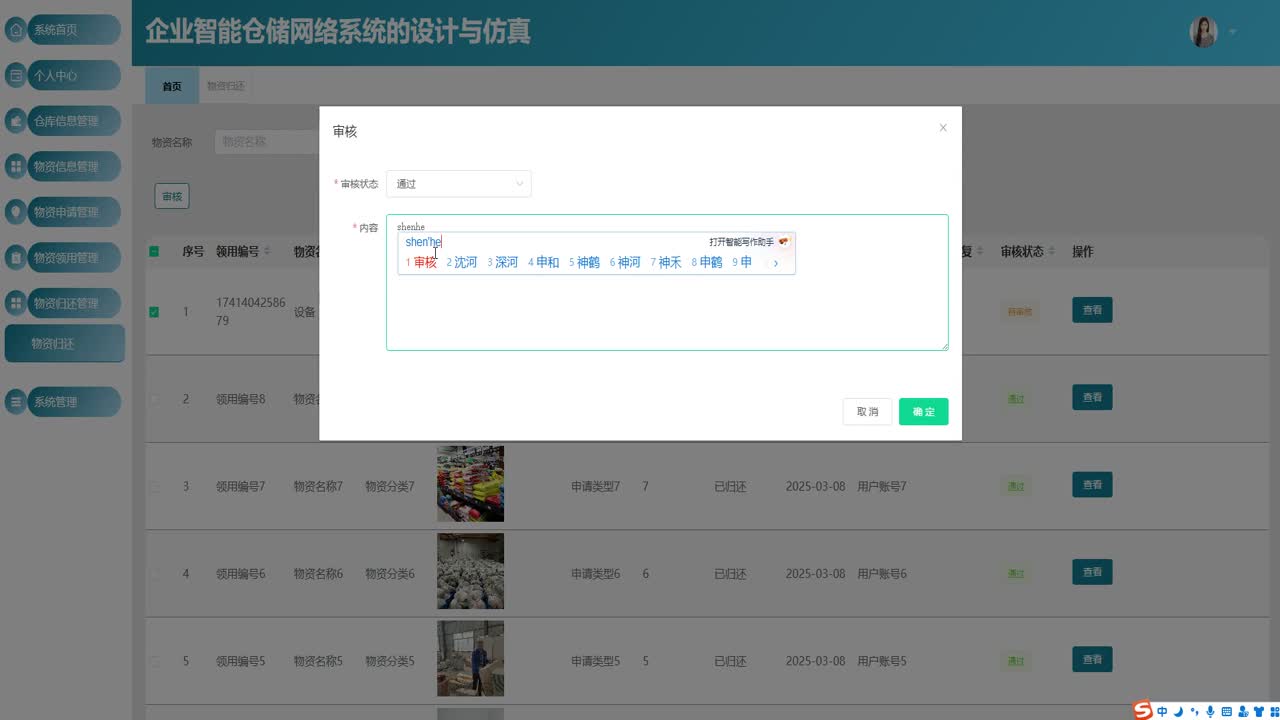Open the Sogou soft keyboard icon
The image size is (1280, 720).
pos(1226,712)
